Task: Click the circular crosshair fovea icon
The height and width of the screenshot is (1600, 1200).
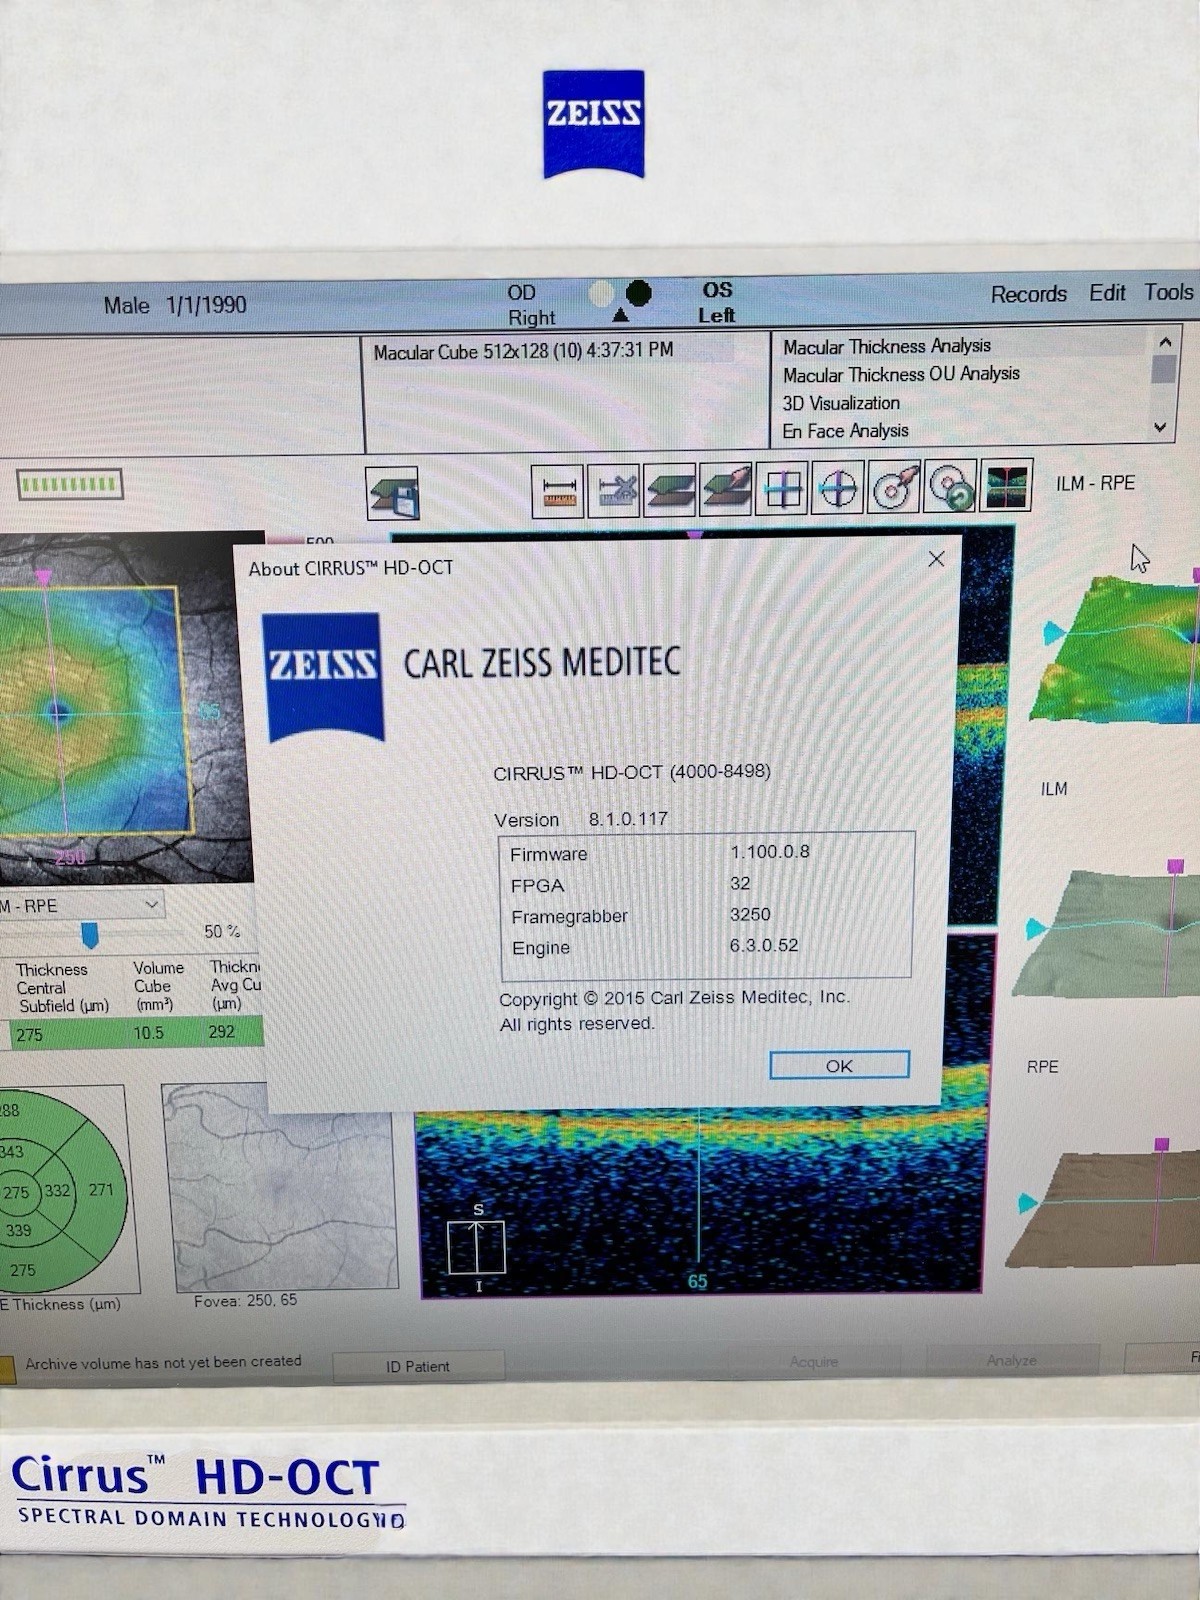Action: (x=838, y=489)
